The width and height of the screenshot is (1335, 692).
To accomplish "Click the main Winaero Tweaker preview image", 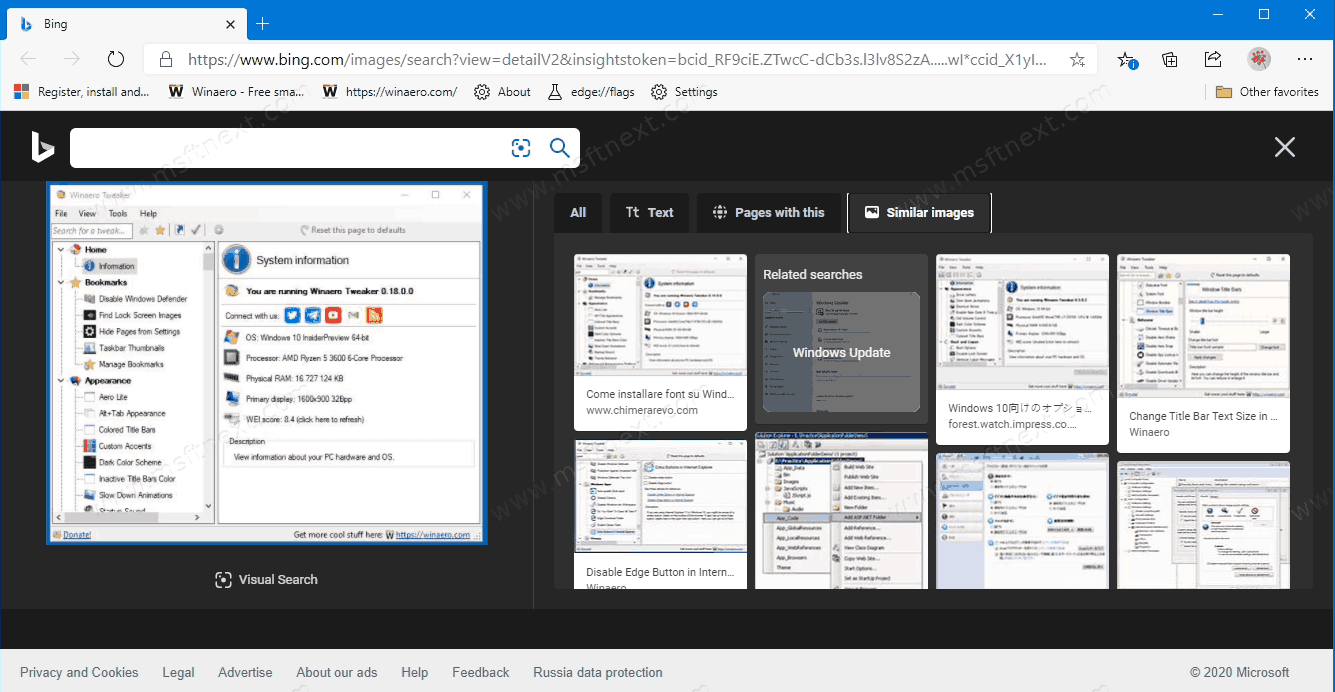I will coord(266,363).
